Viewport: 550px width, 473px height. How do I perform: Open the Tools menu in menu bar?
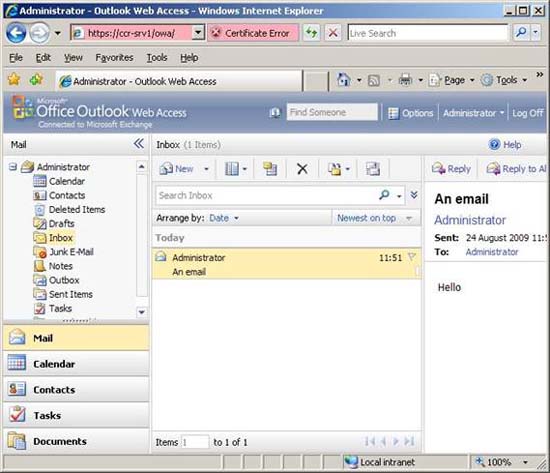[157, 58]
